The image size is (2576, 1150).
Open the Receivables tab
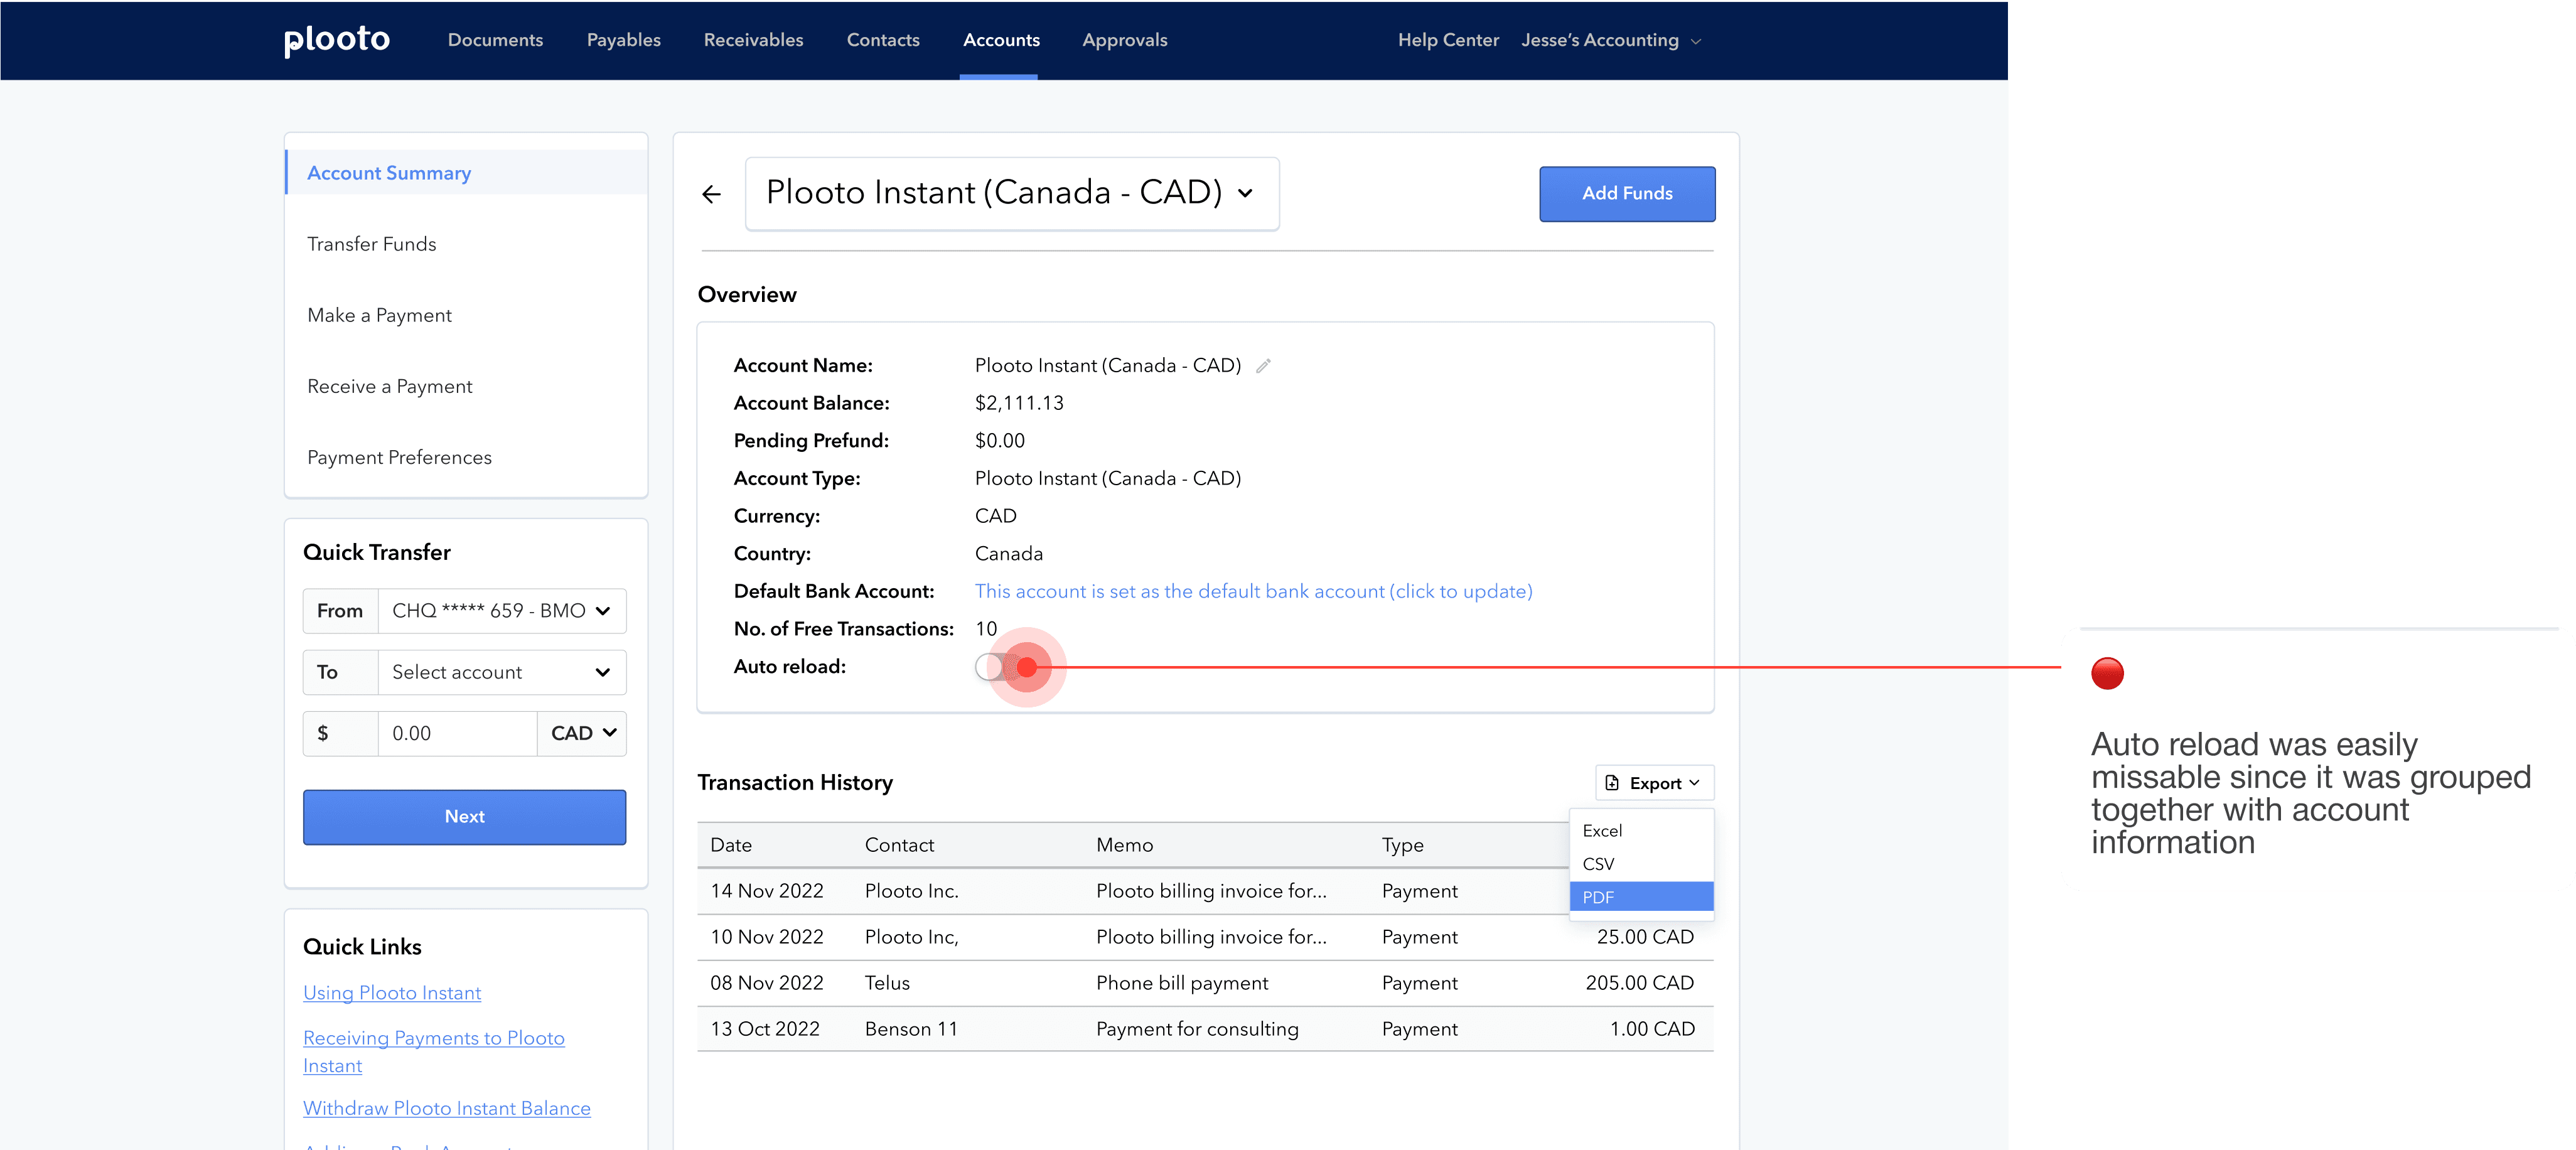753,40
